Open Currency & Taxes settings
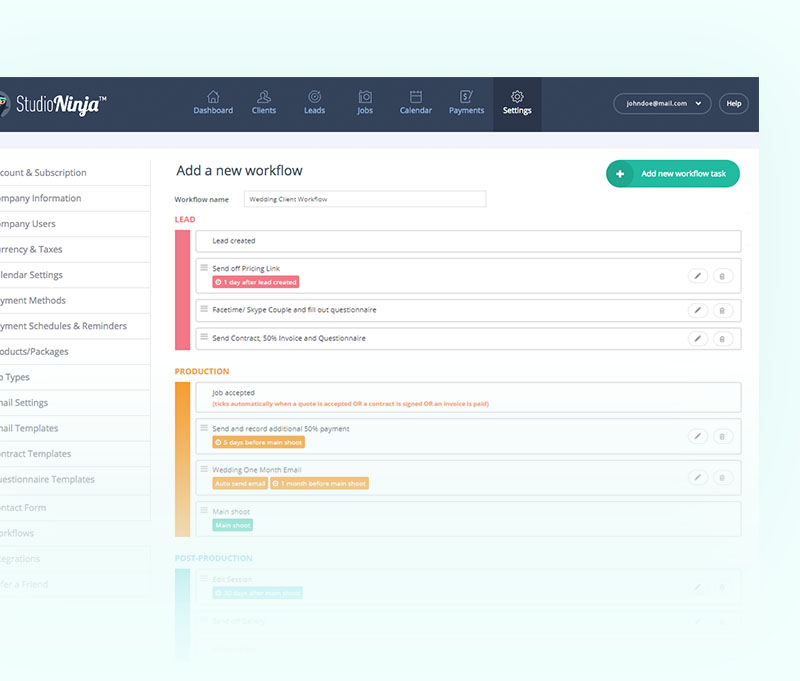This screenshot has height=681, width=800. click(75, 249)
